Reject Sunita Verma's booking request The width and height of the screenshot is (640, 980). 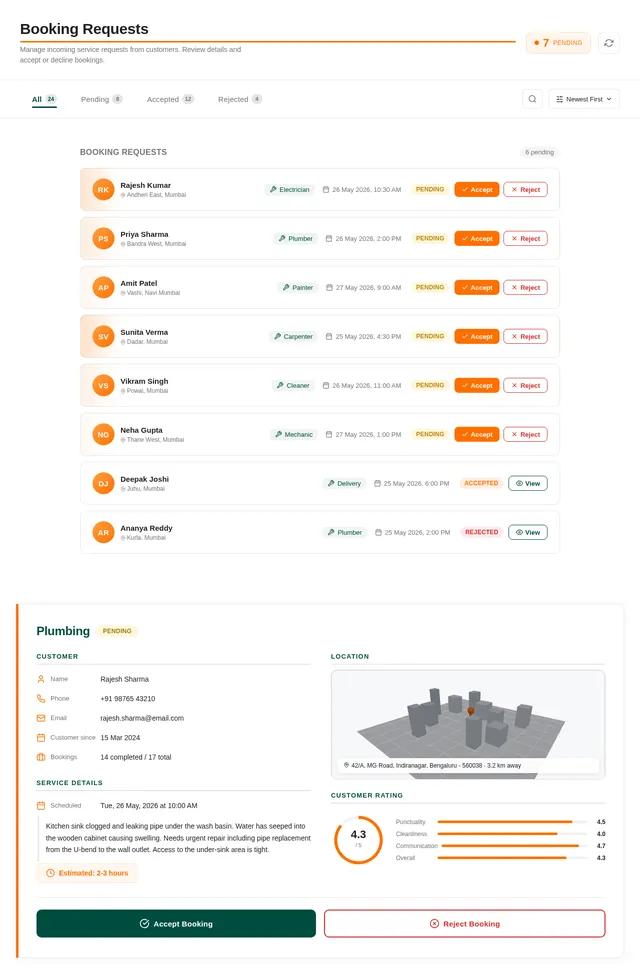[x=526, y=337]
